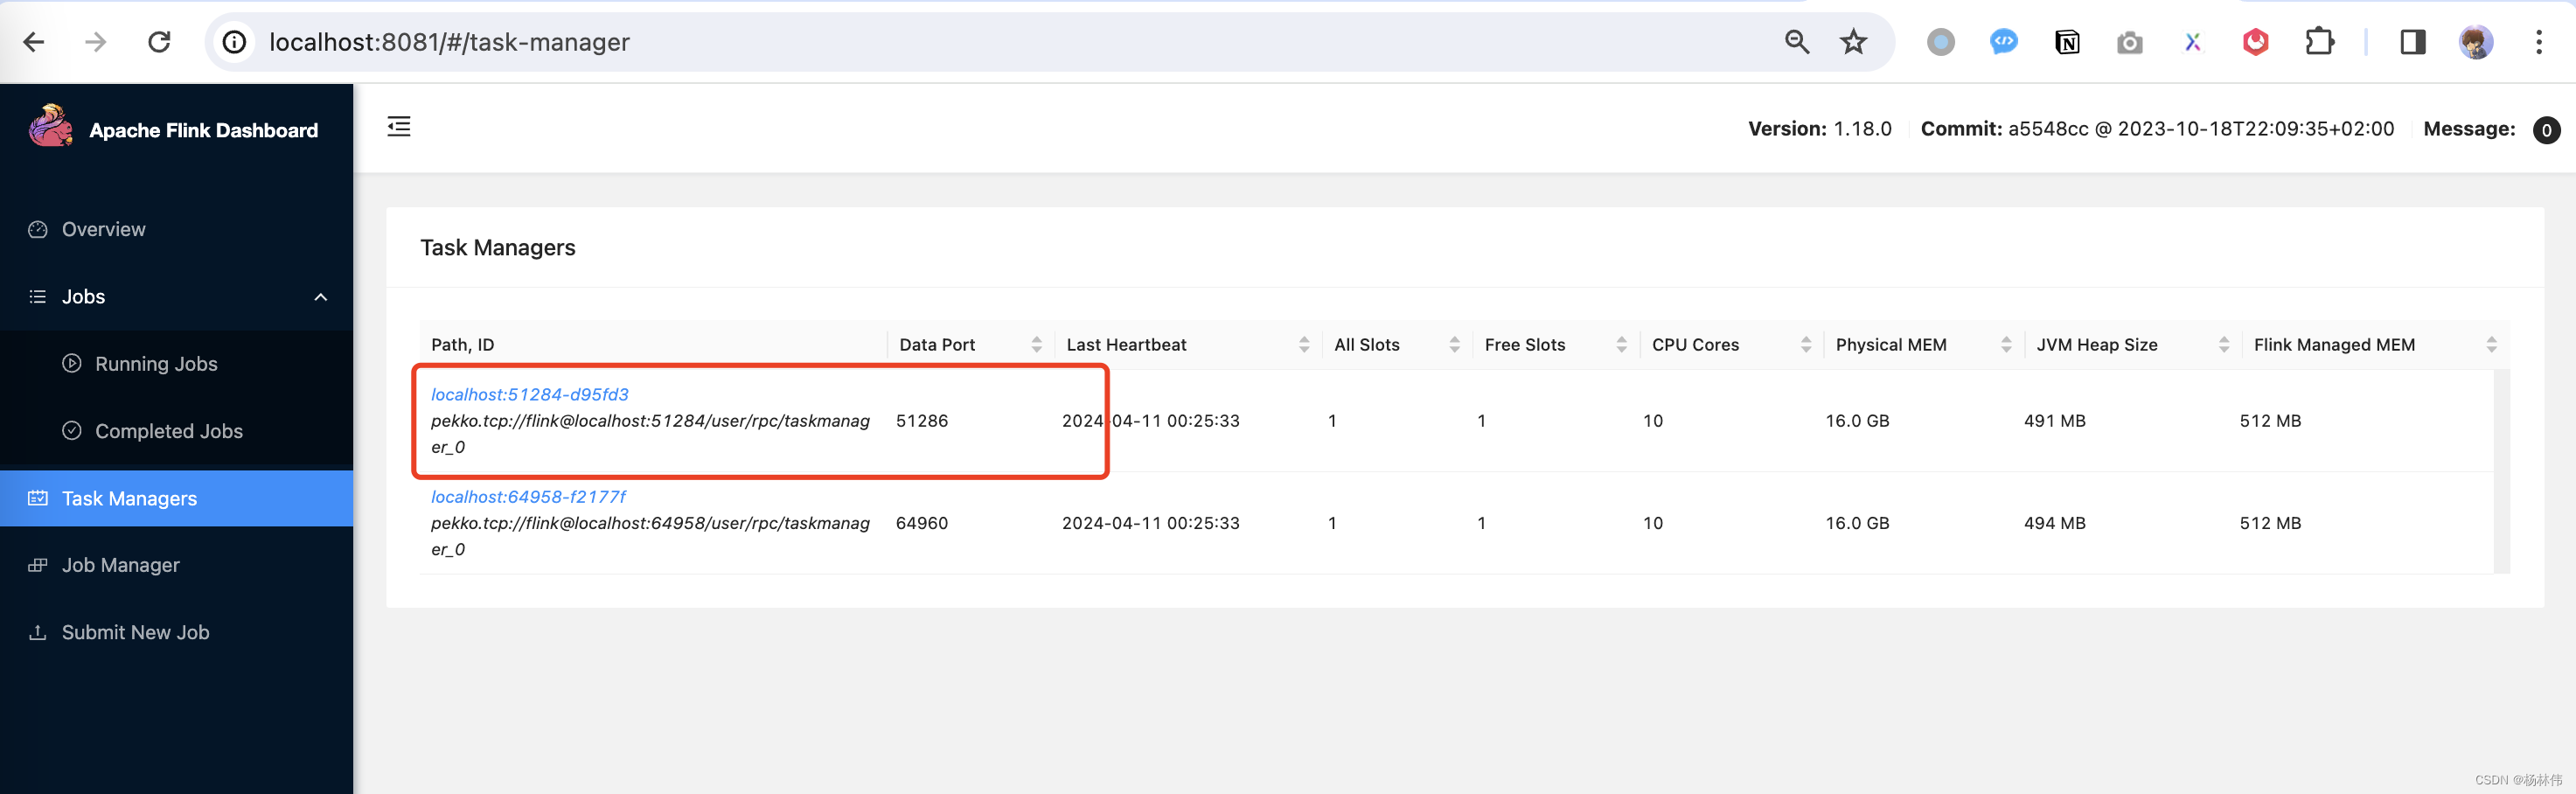Open the Overview page
2576x794 pixels.
(177, 229)
